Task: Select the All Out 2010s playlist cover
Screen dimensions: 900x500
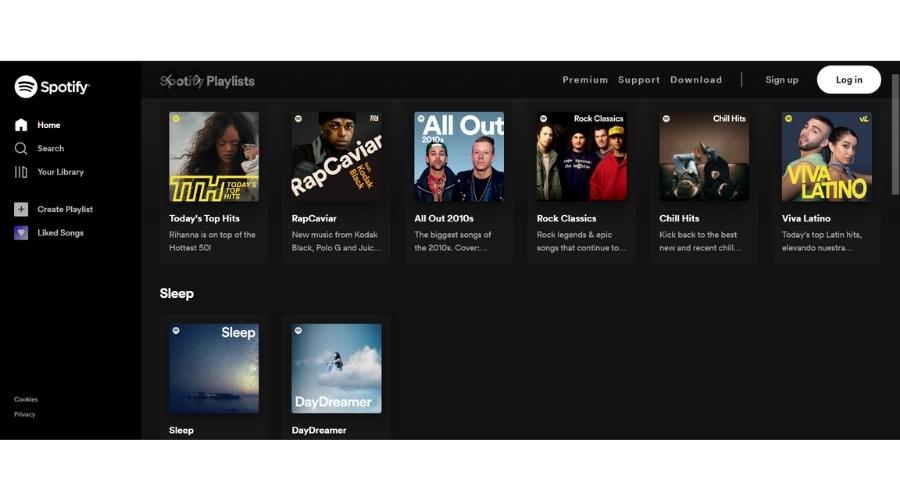Action: click(x=459, y=156)
